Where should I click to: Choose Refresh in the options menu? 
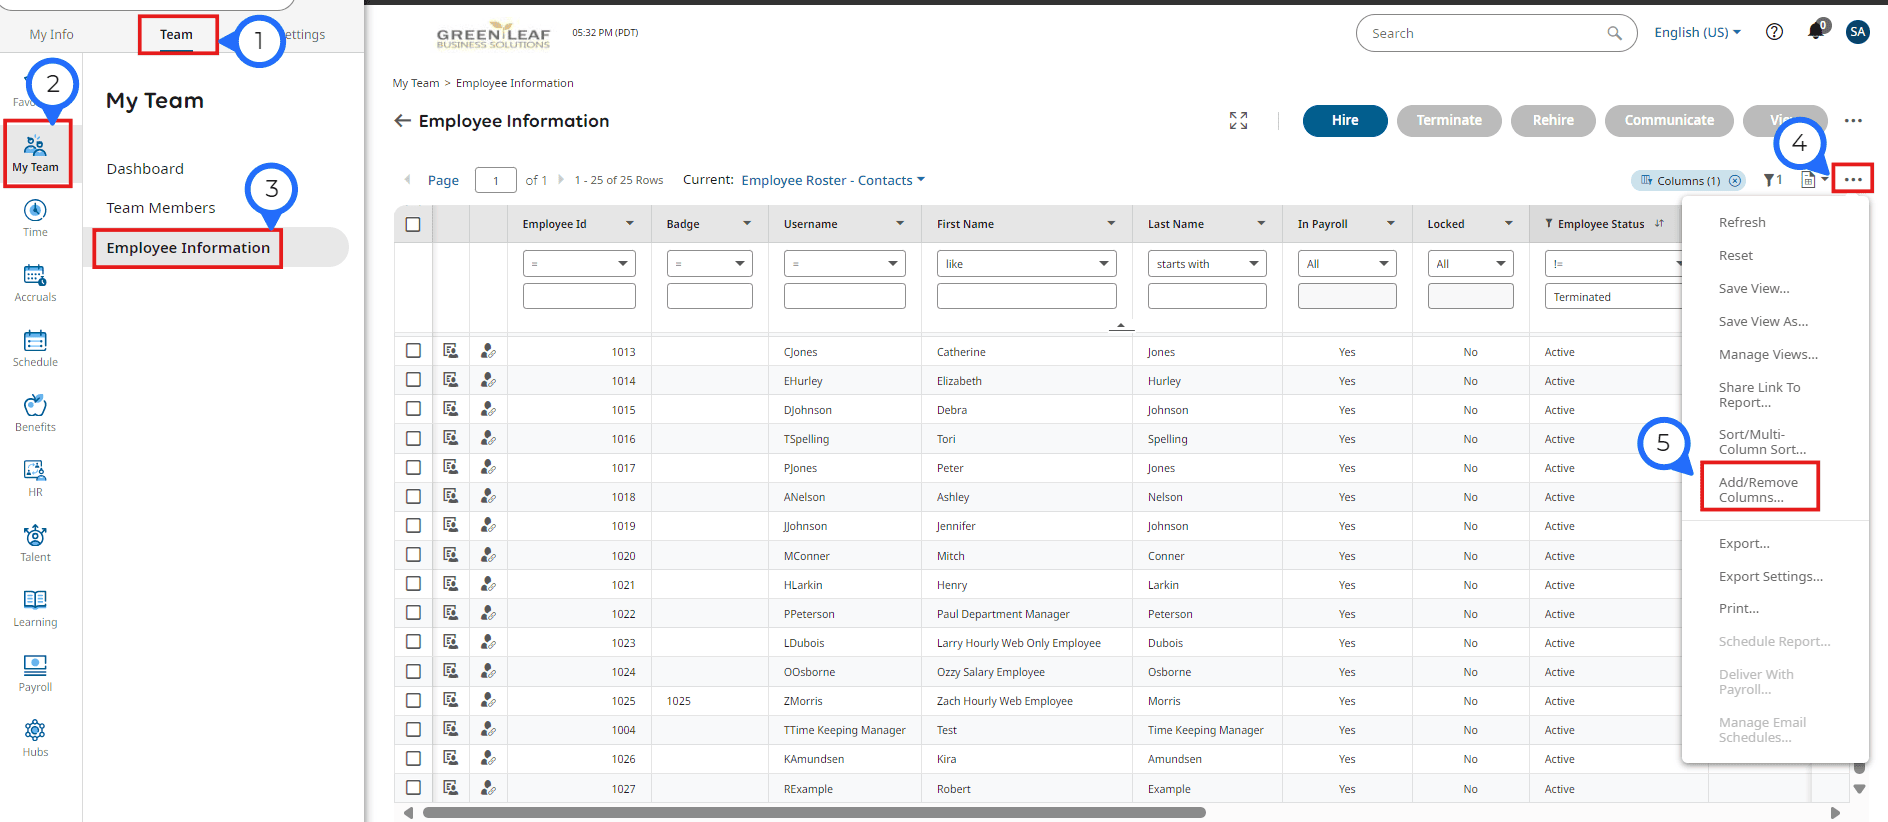tap(1742, 222)
